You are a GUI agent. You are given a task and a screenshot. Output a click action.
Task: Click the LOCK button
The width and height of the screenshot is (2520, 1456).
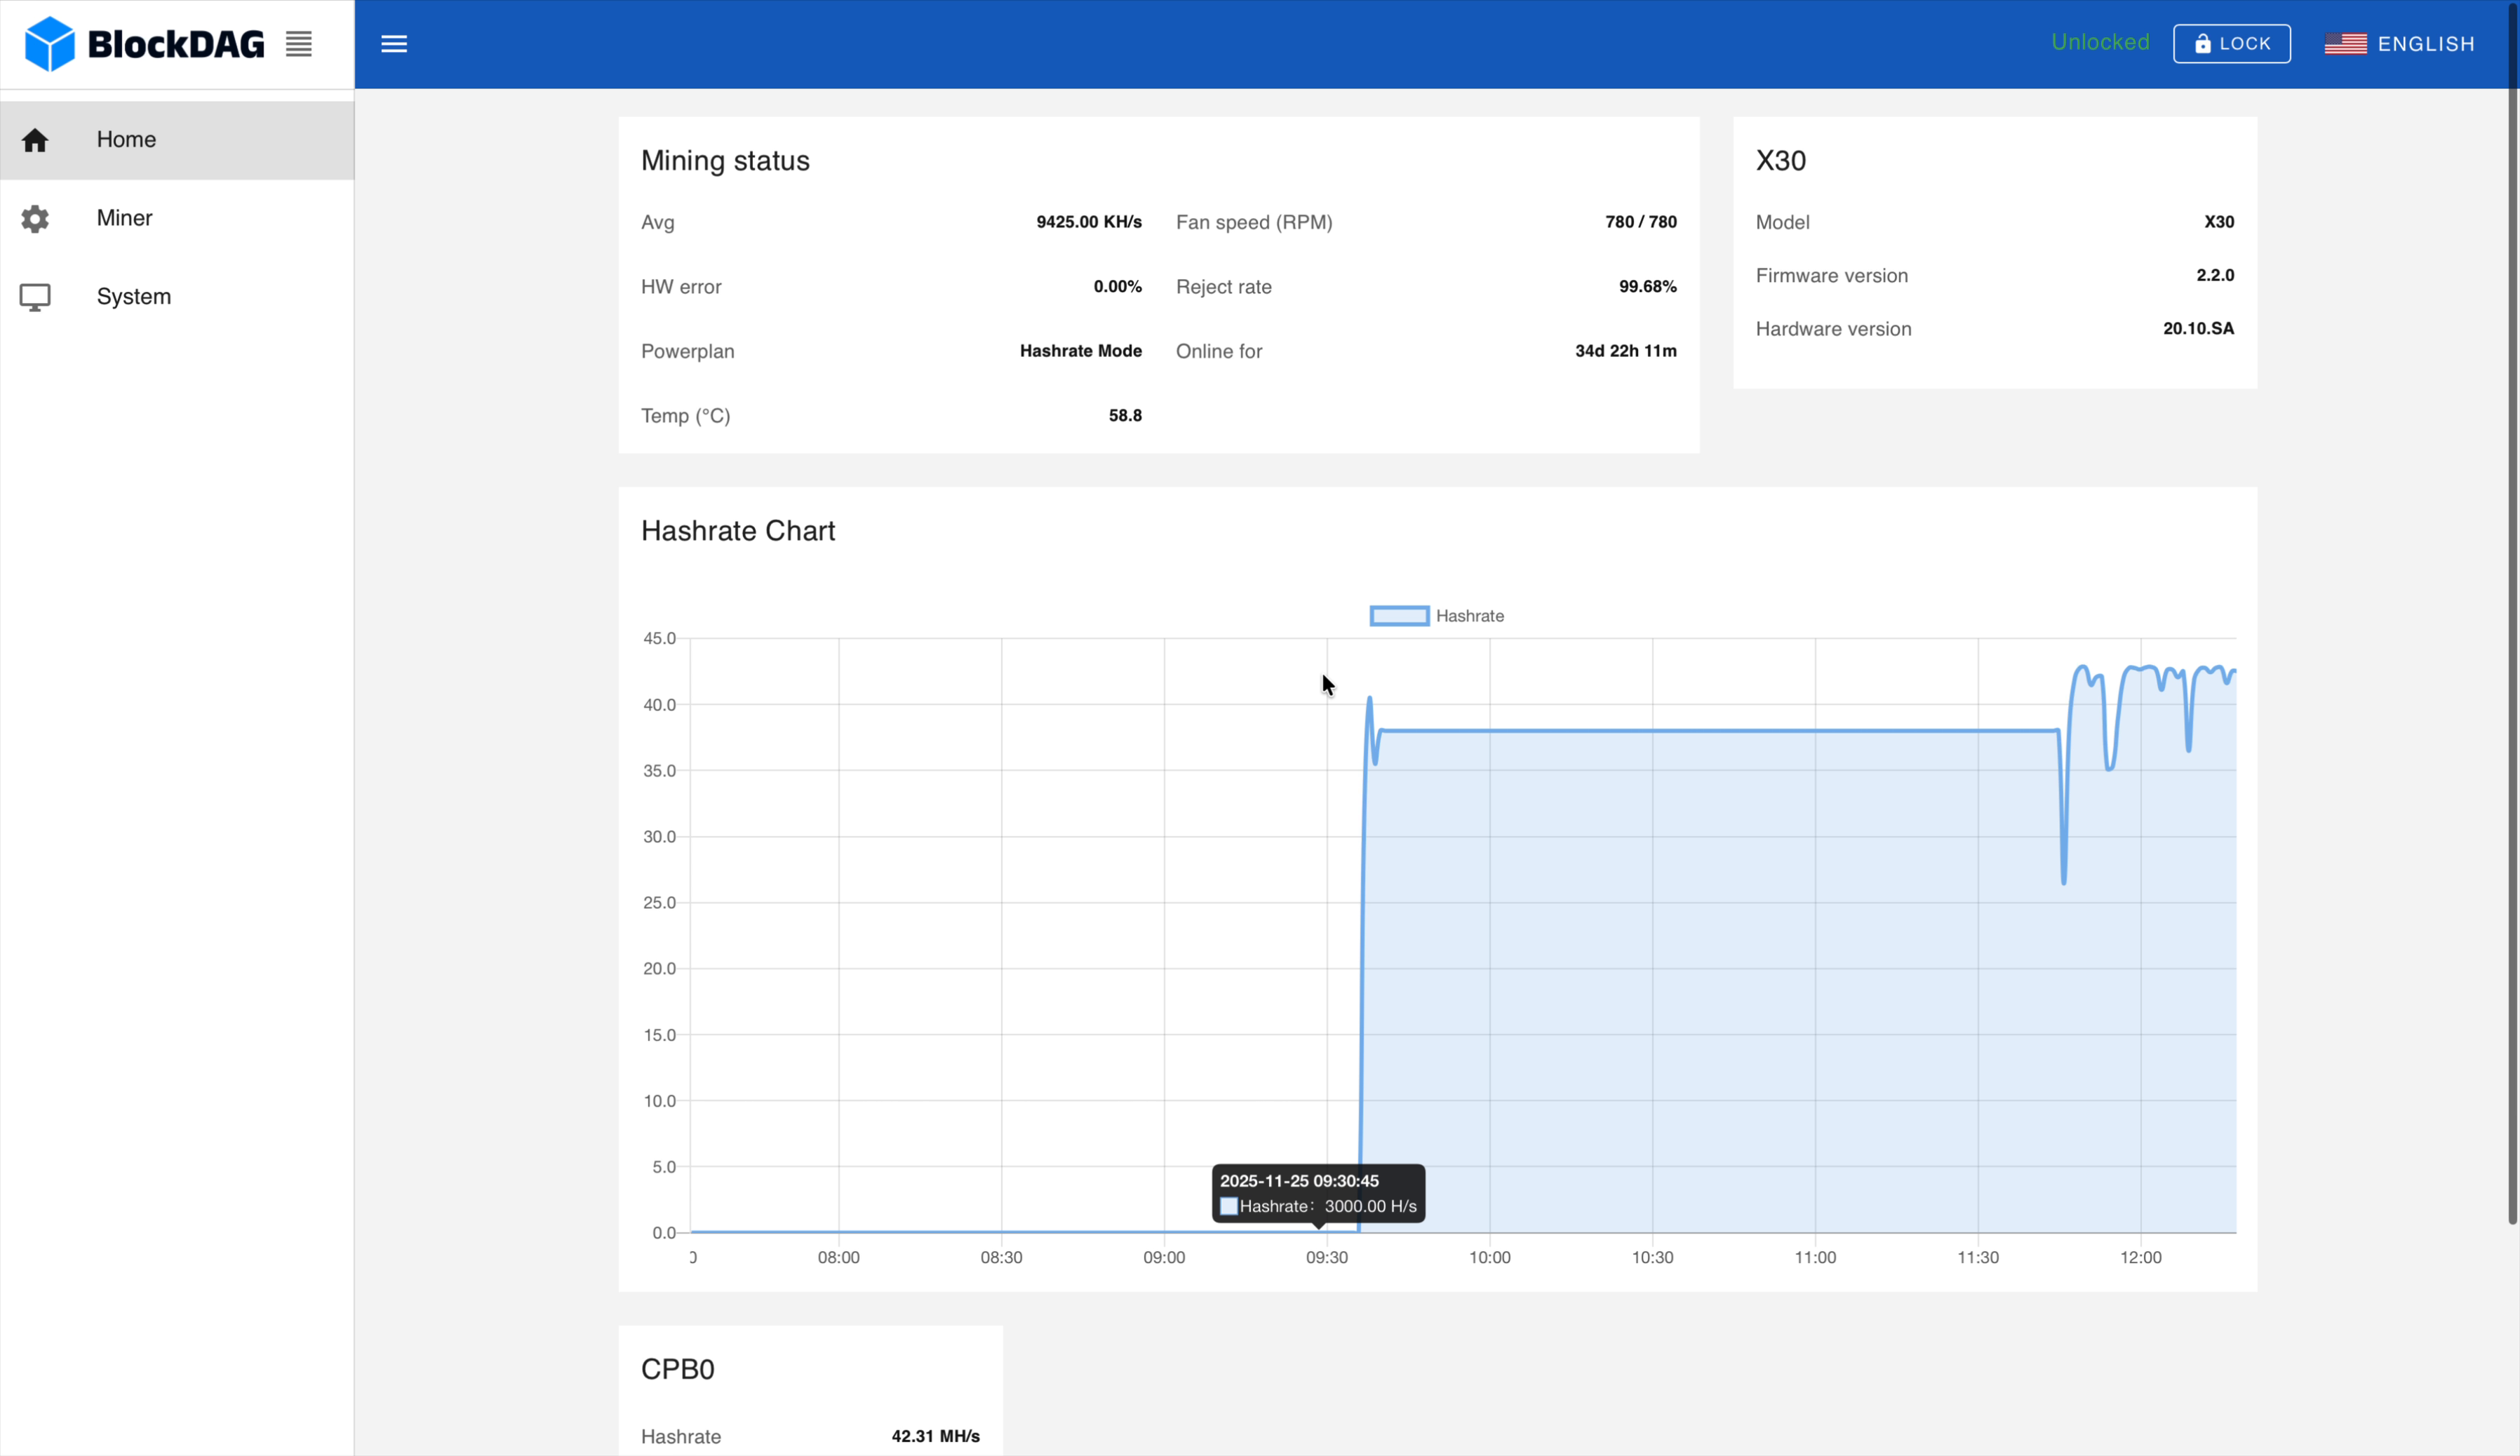(x=2232, y=43)
